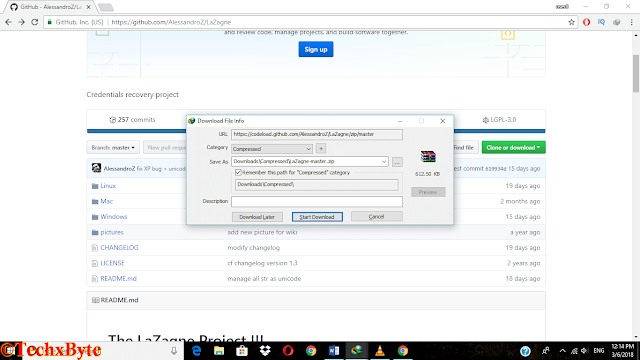Screen dimensions: 640x360
Task: Click the Download Later button
Action: [x=257, y=217]
